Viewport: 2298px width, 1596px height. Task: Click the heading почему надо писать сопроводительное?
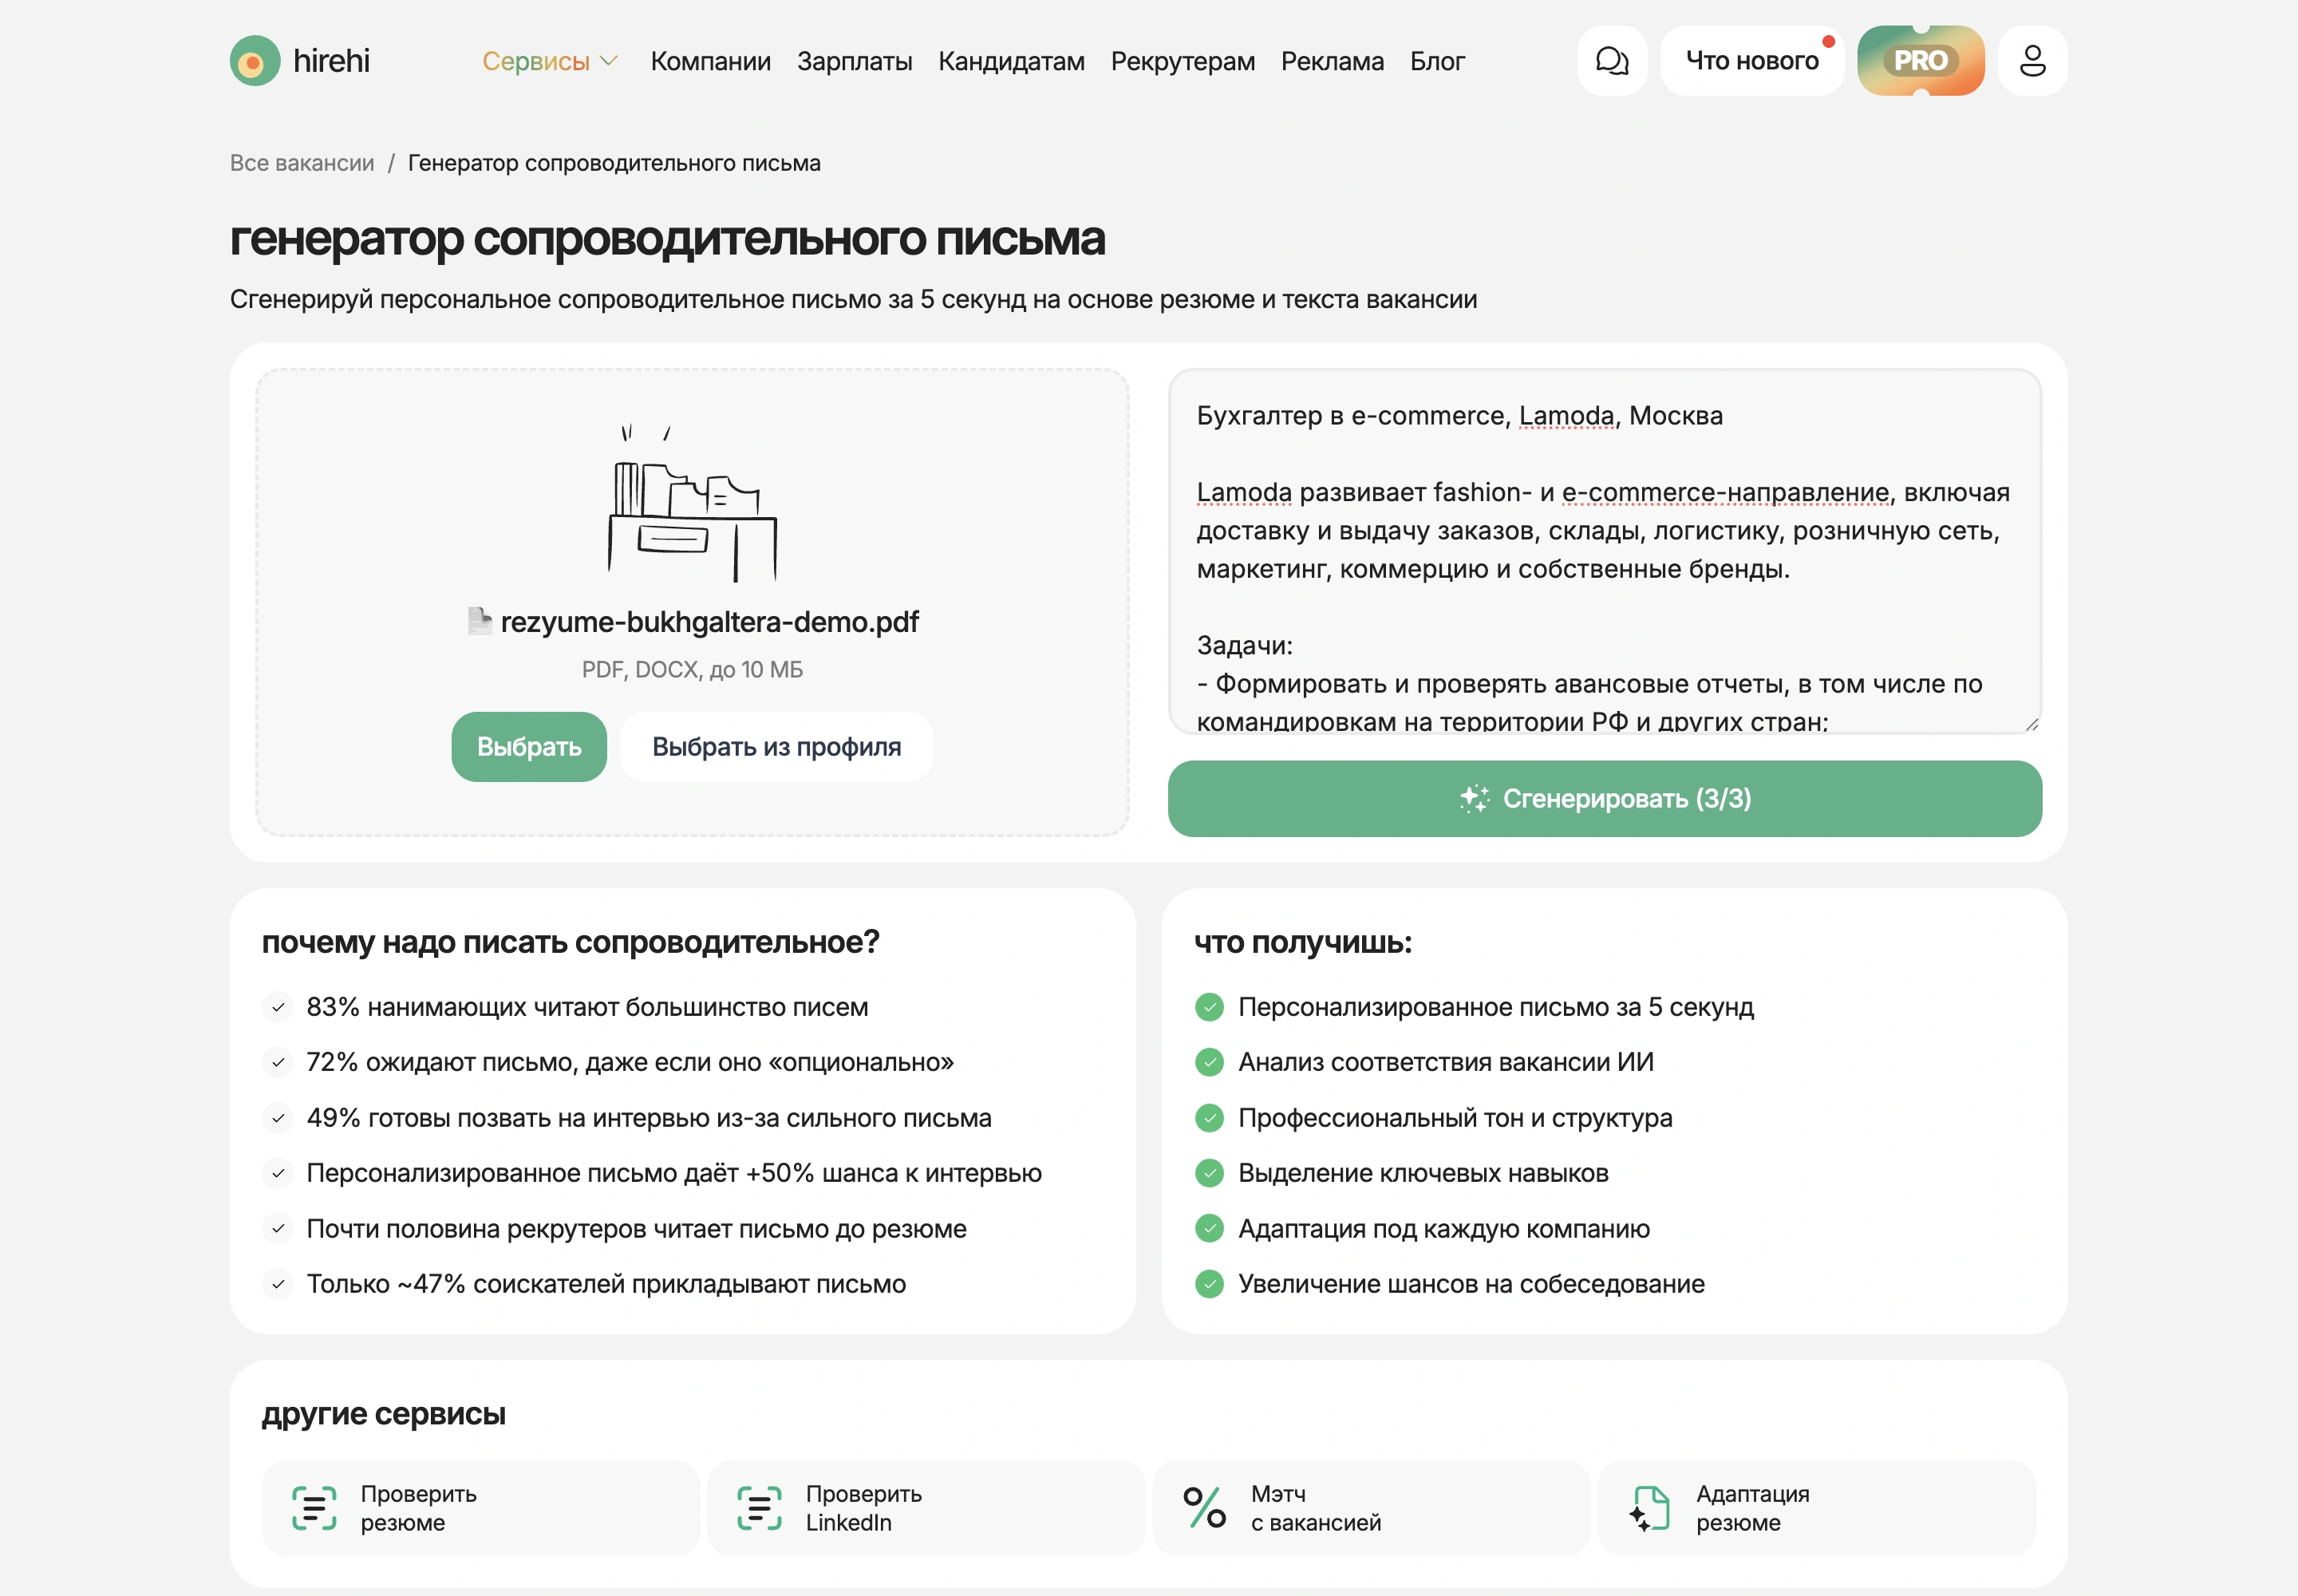(x=571, y=942)
